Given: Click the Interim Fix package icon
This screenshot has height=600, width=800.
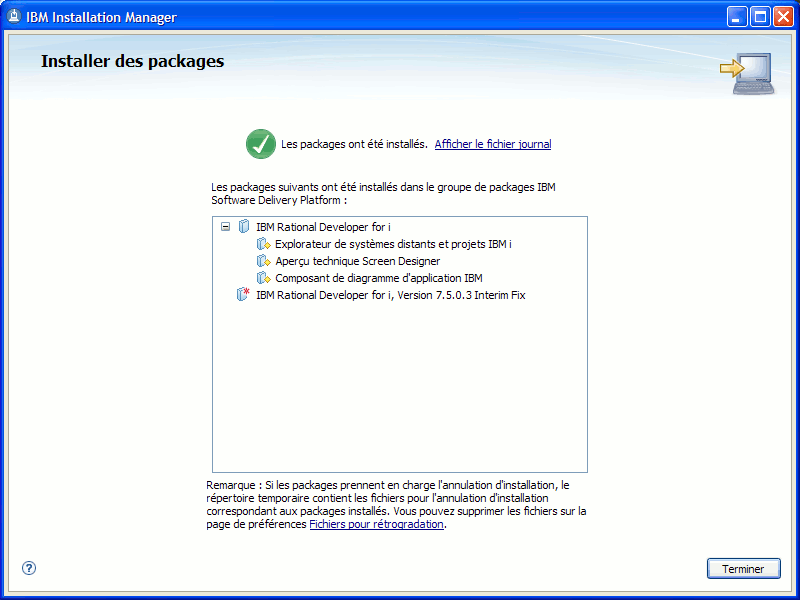Looking at the screenshot, I should (x=243, y=295).
